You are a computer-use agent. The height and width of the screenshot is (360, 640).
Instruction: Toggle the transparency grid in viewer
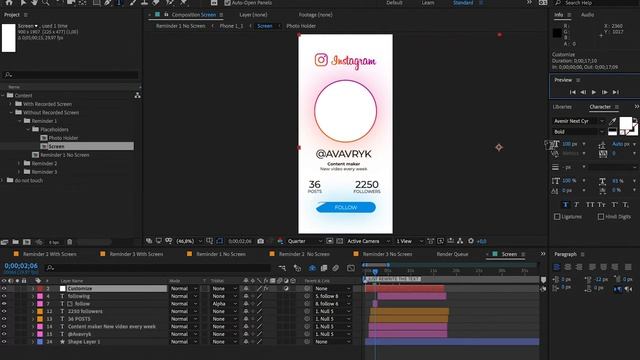click(339, 241)
